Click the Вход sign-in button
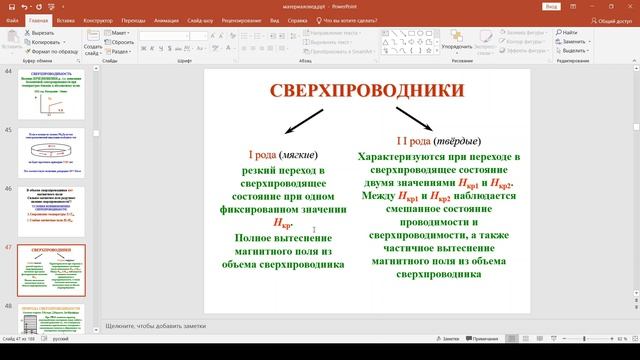The image size is (640, 360). click(x=551, y=7)
